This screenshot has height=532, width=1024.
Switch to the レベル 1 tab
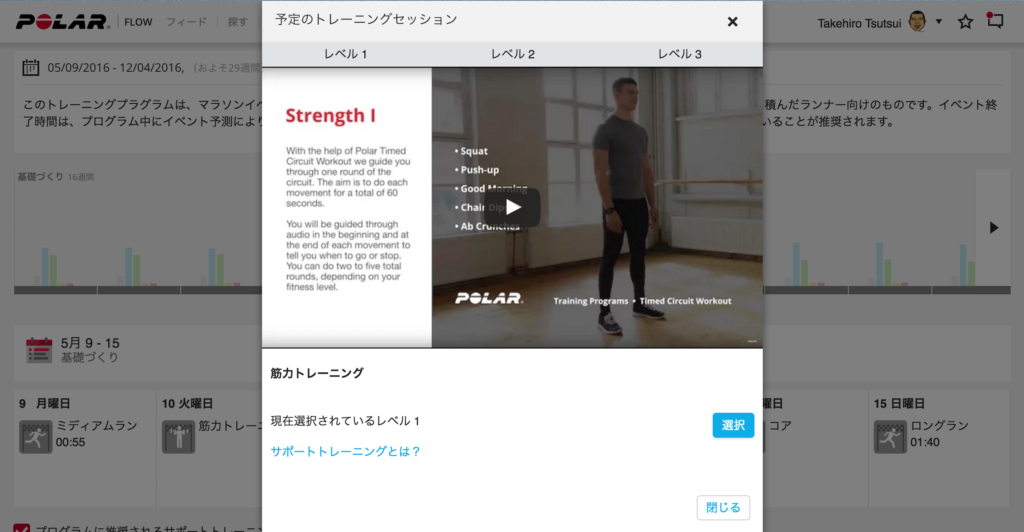(x=345, y=54)
